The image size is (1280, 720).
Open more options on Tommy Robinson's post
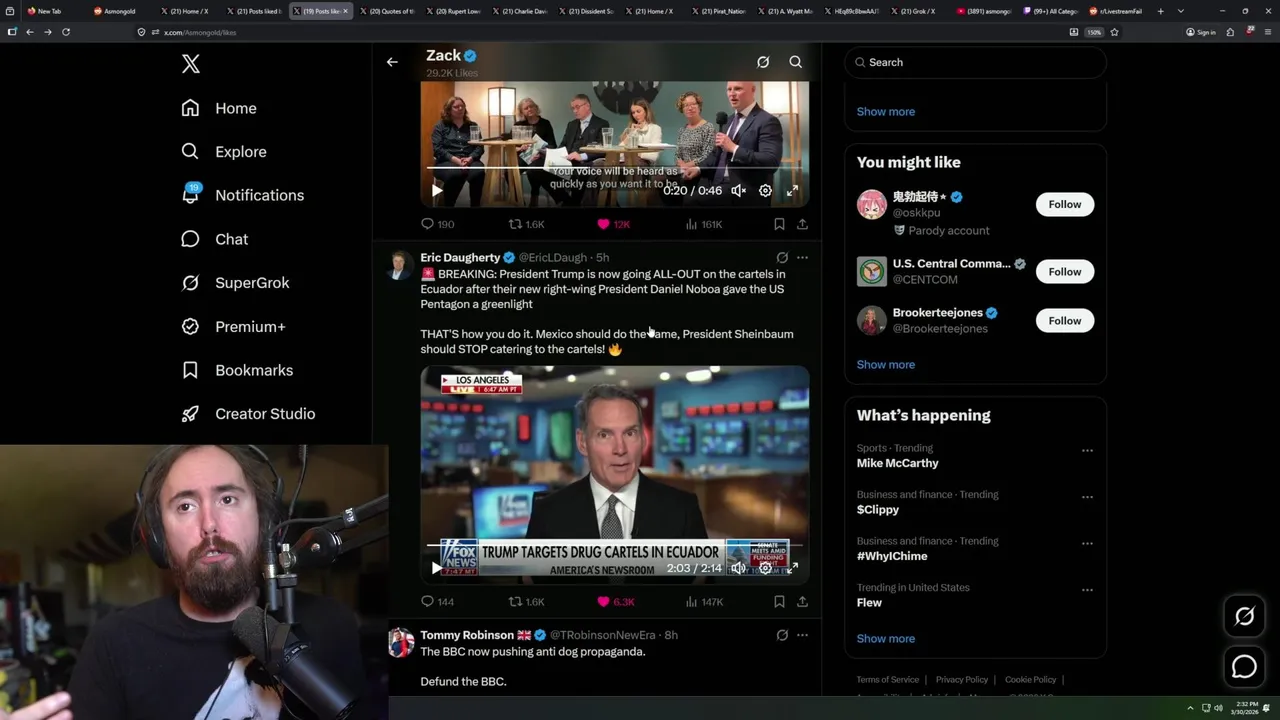pos(802,635)
